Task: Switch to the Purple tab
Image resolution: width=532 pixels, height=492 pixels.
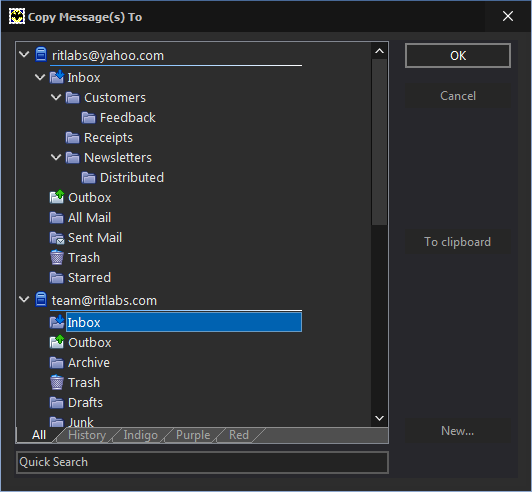Action: [x=193, y=435]
